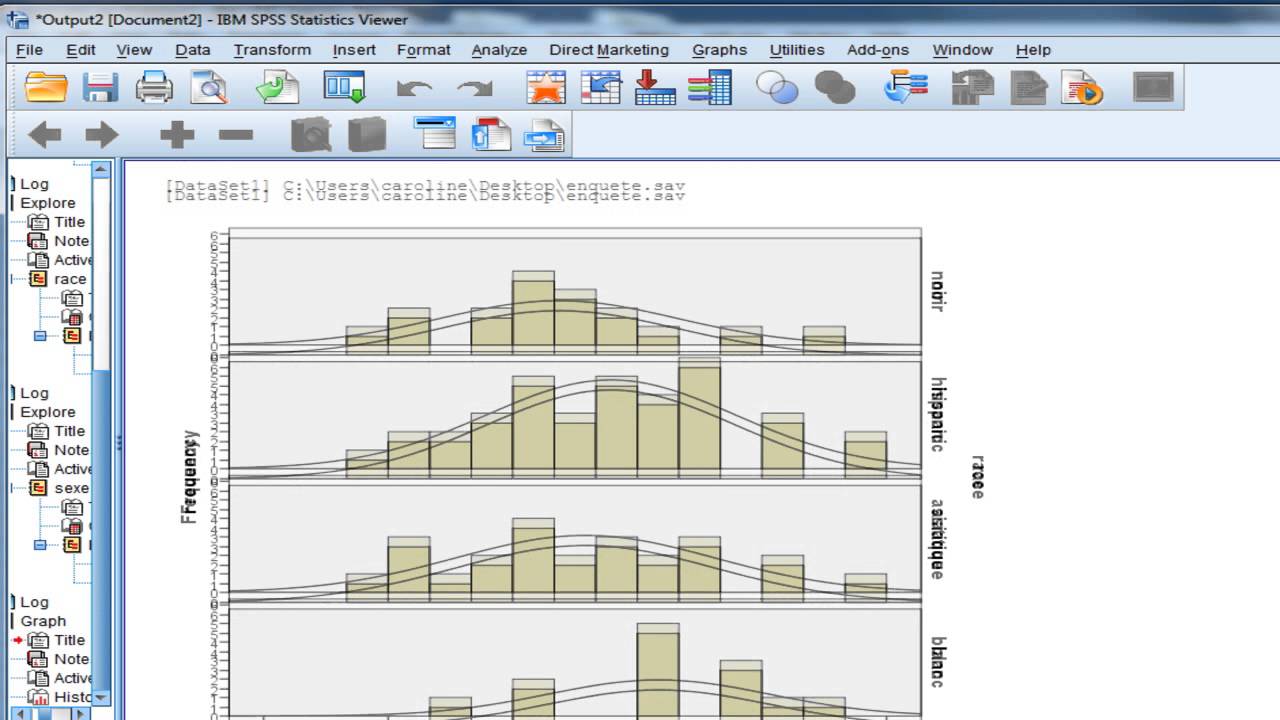Open the Data menu
This screenshot has width=1280, height=720.
pos(193,50)
